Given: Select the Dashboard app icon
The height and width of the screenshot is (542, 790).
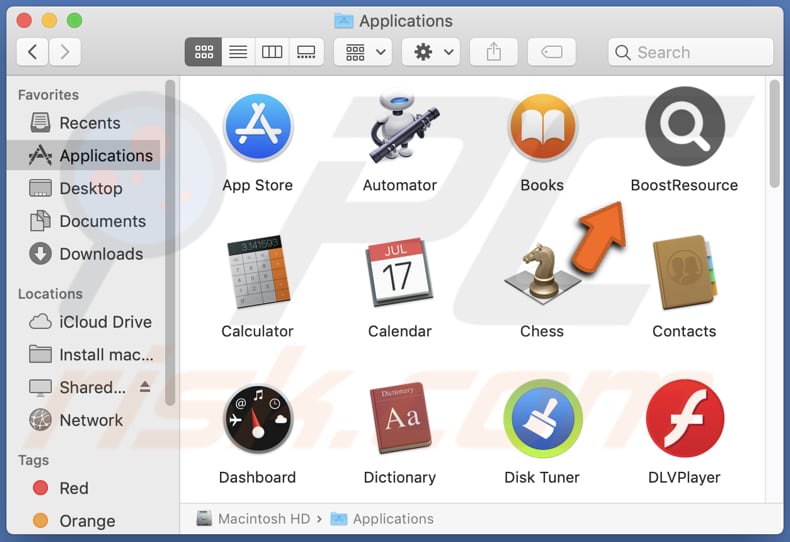Looking at the screenshot, I should pos(258,419).
